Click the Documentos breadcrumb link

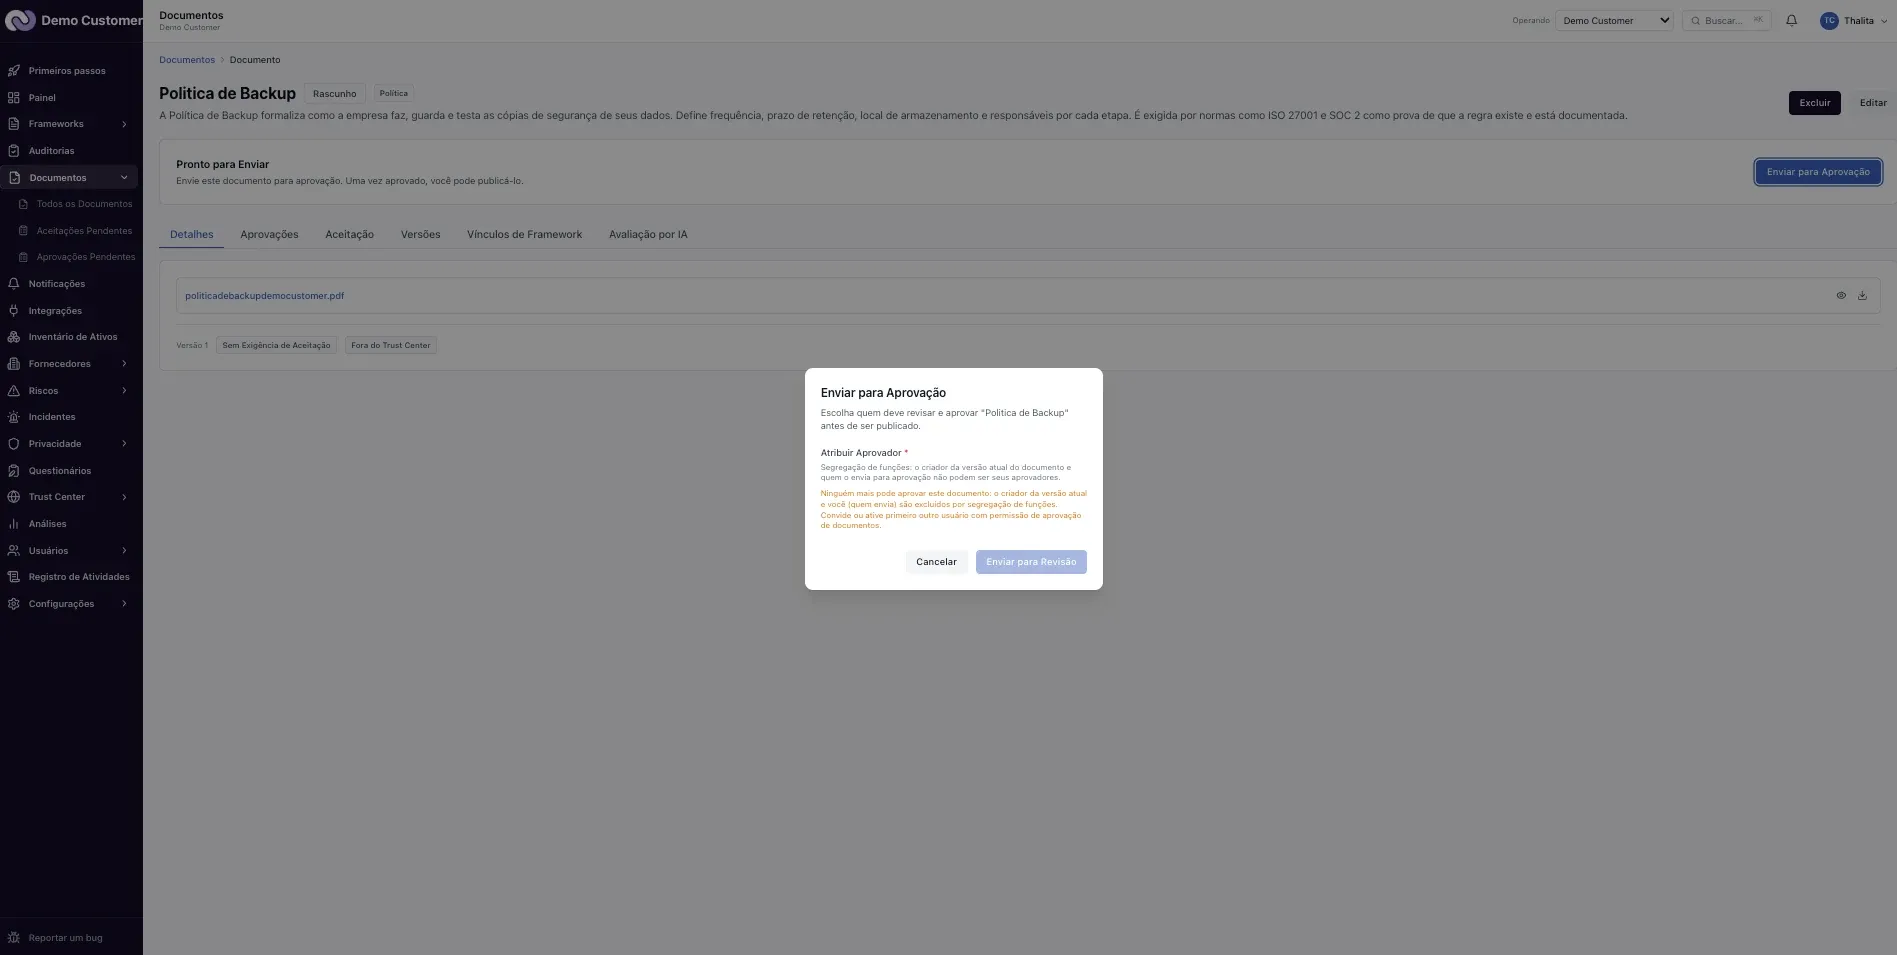coord(187,60)
